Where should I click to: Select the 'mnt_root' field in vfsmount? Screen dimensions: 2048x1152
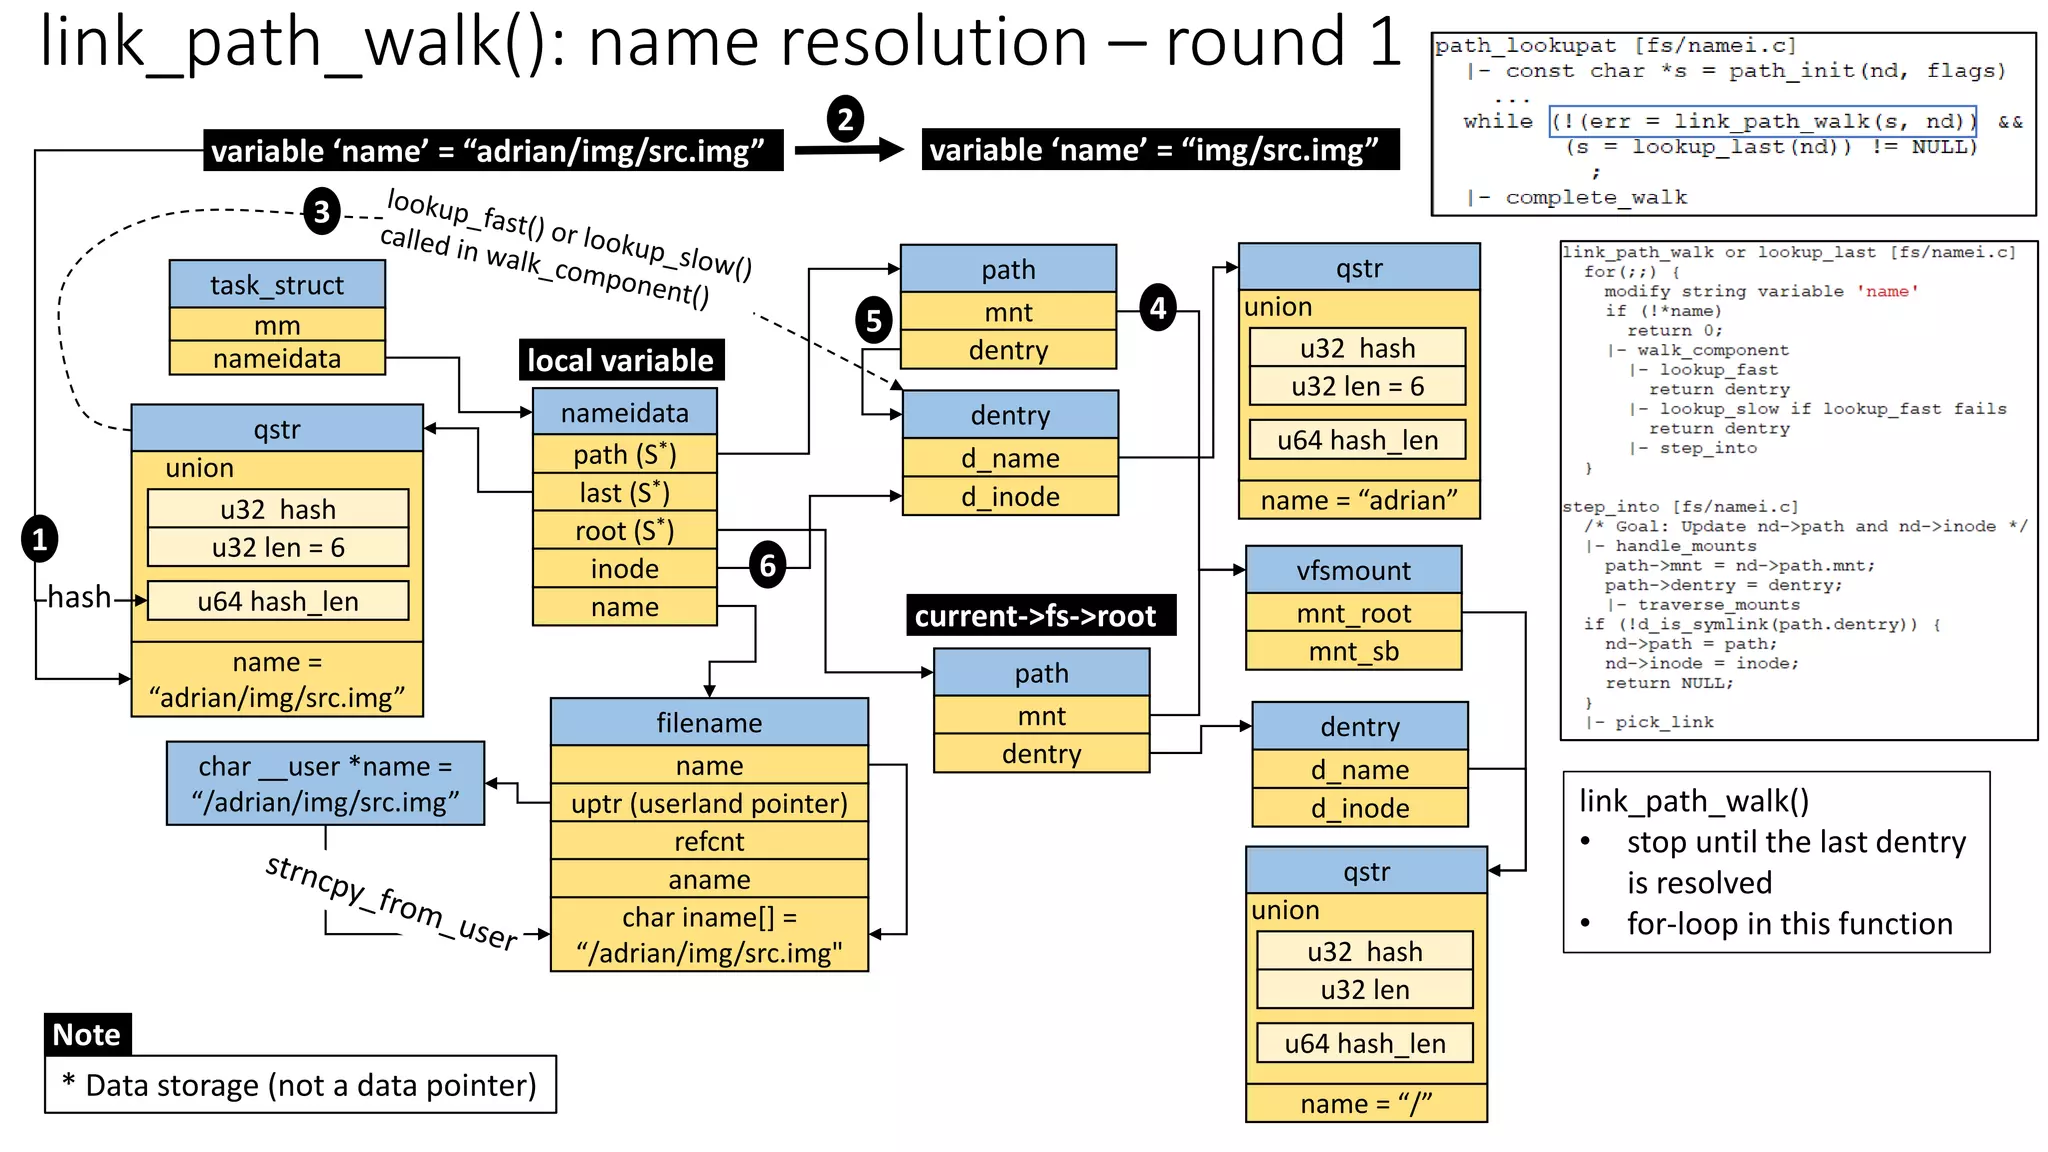coord(1353,613)
